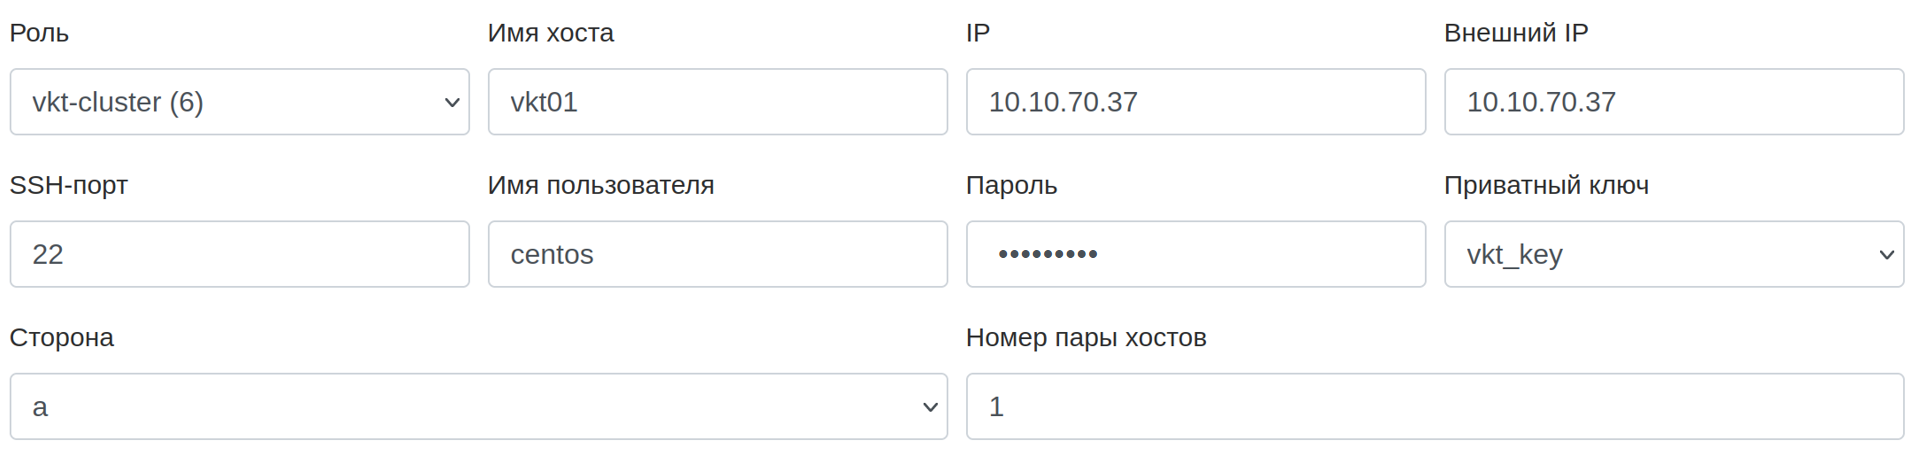1915x455 pixels.
Task: Click the Приватный ключ label
Action: [1546, 185]
